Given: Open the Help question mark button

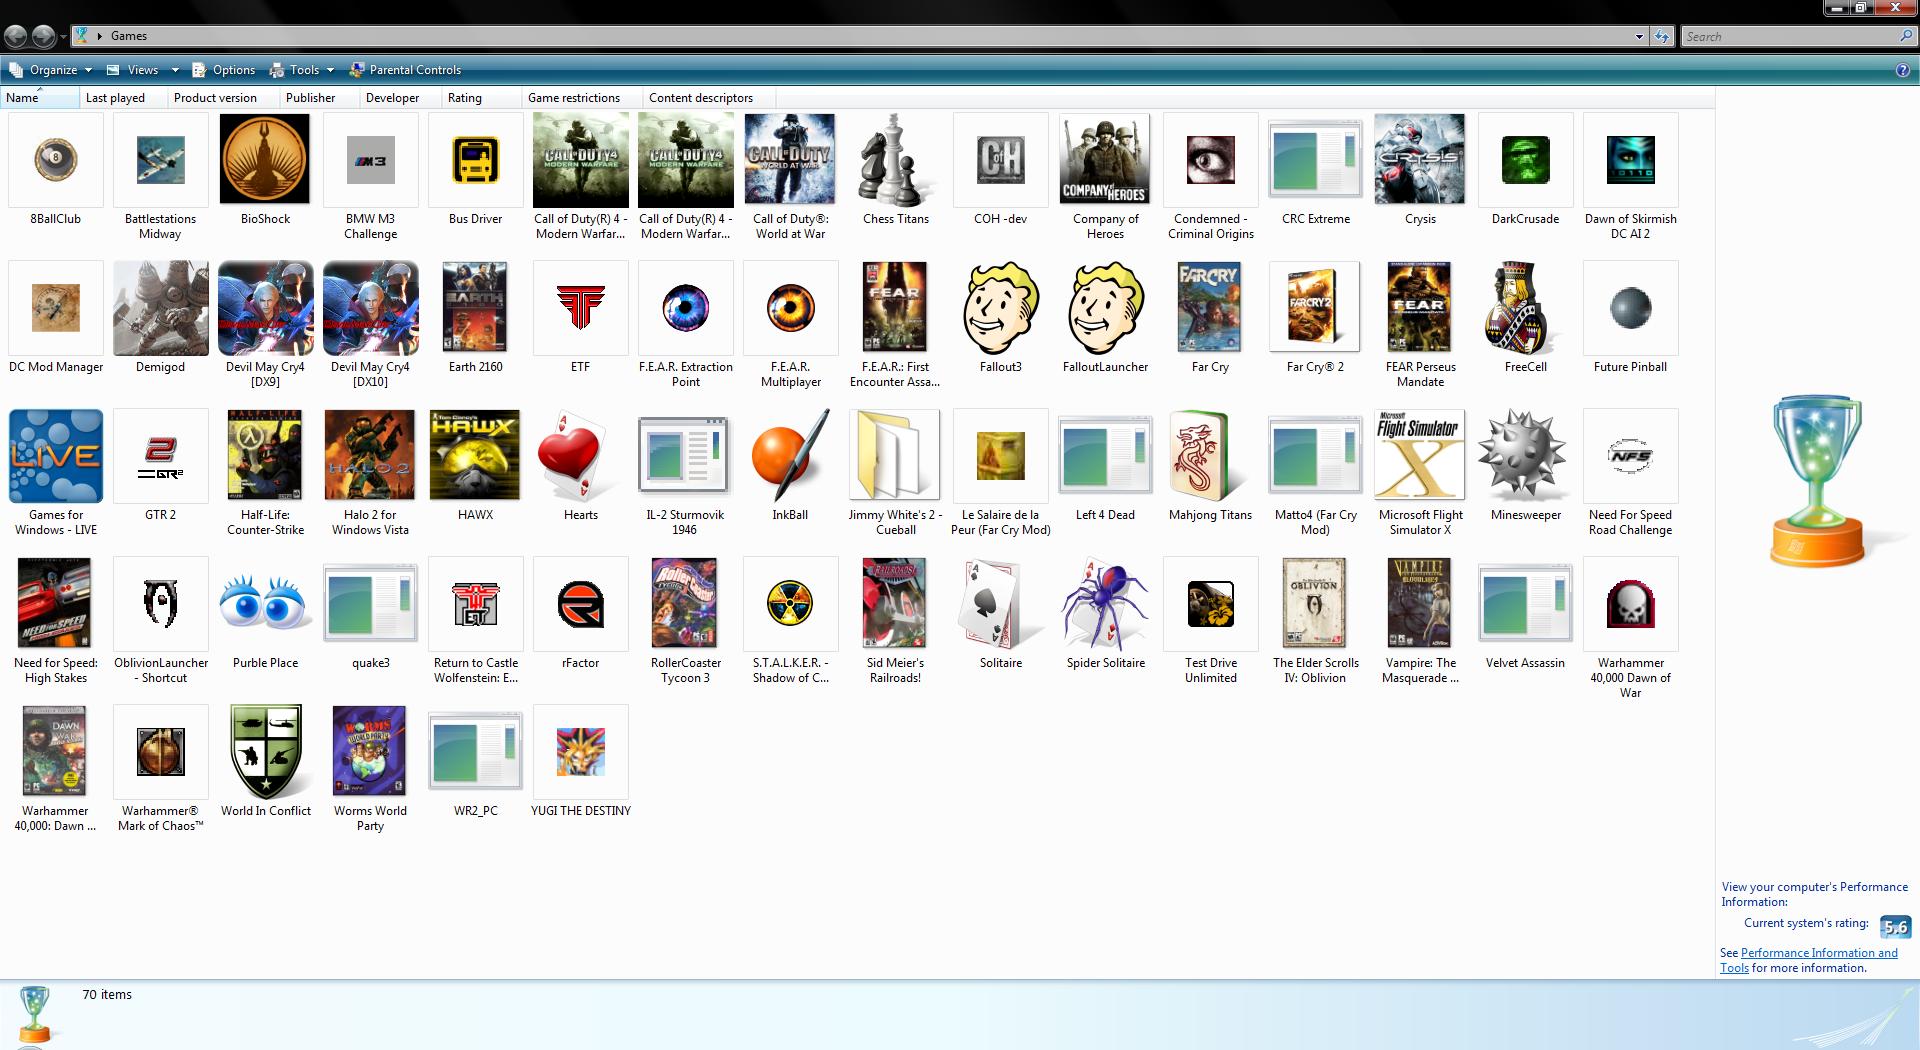Looking at the screenshot, I should [1902, 70].
